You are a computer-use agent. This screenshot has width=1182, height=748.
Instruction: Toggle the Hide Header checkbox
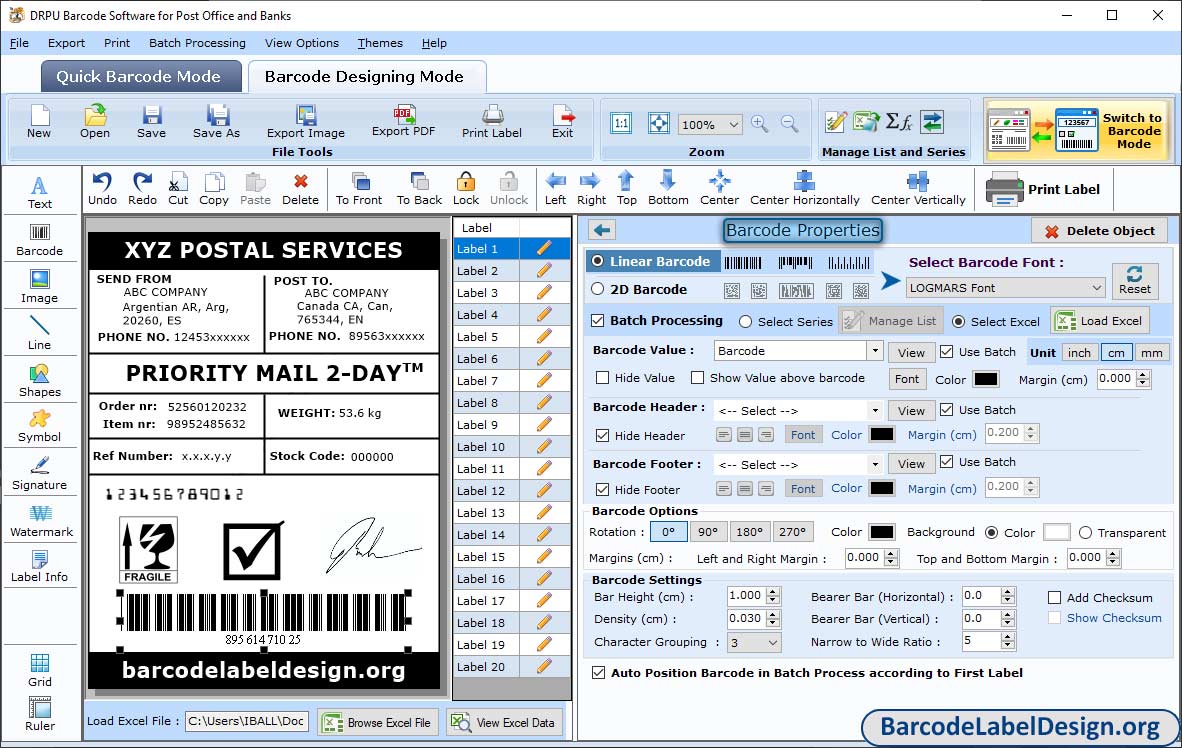click(x=602, y=436)
